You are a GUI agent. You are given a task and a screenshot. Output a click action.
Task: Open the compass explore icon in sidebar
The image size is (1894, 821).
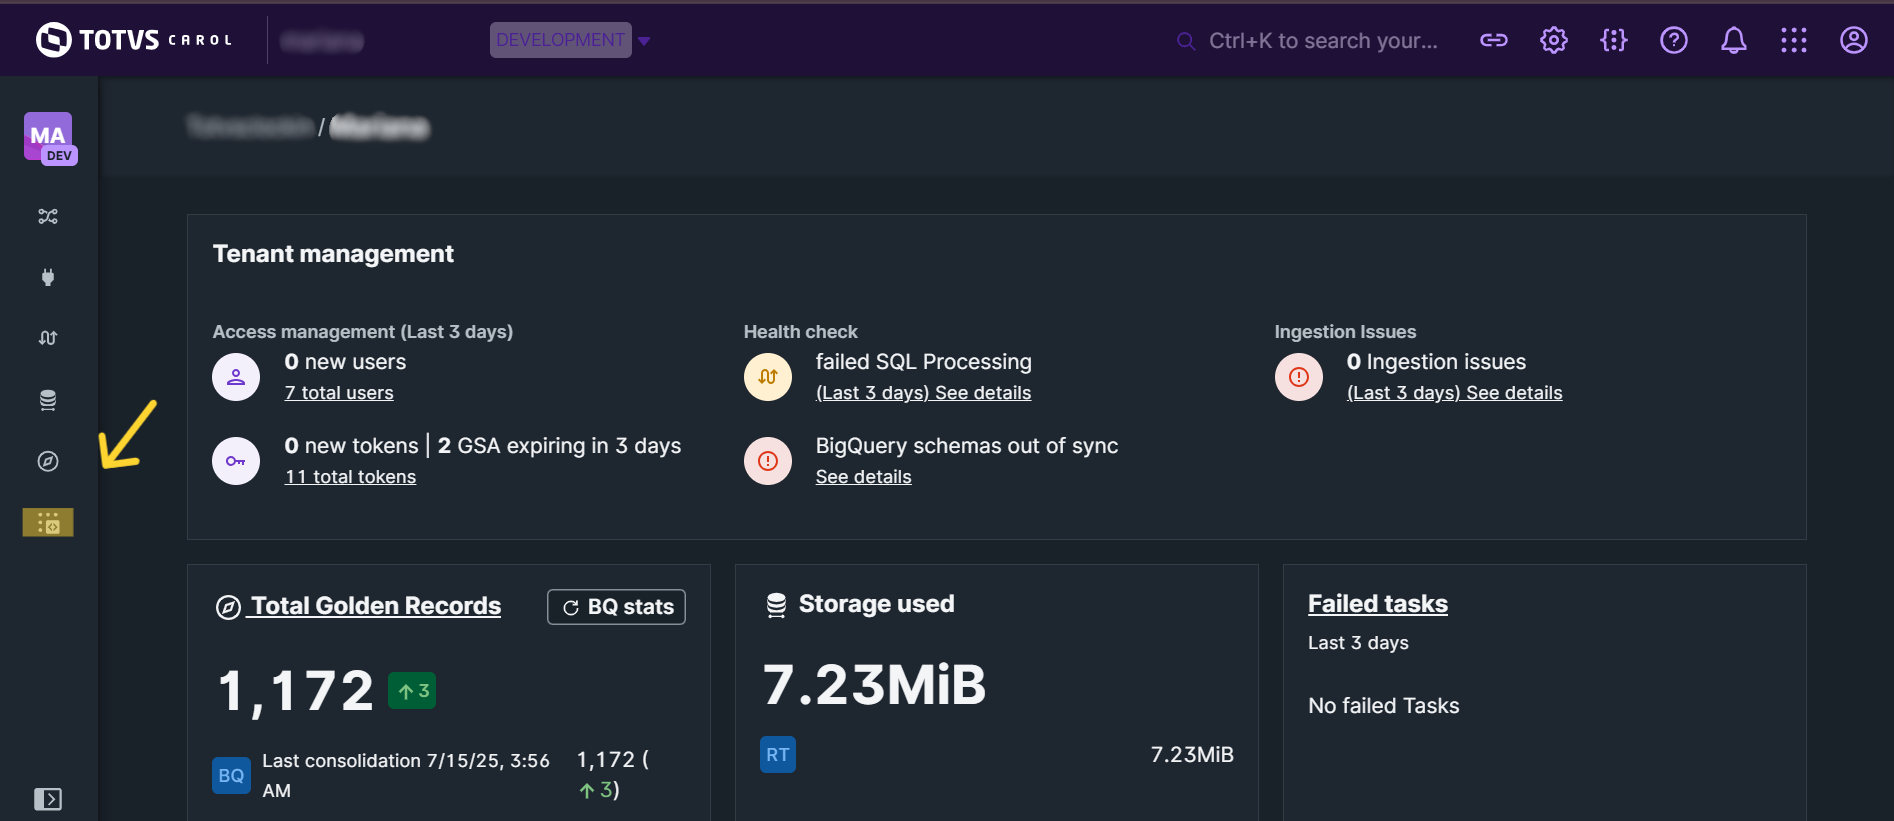tap(48, 461)
